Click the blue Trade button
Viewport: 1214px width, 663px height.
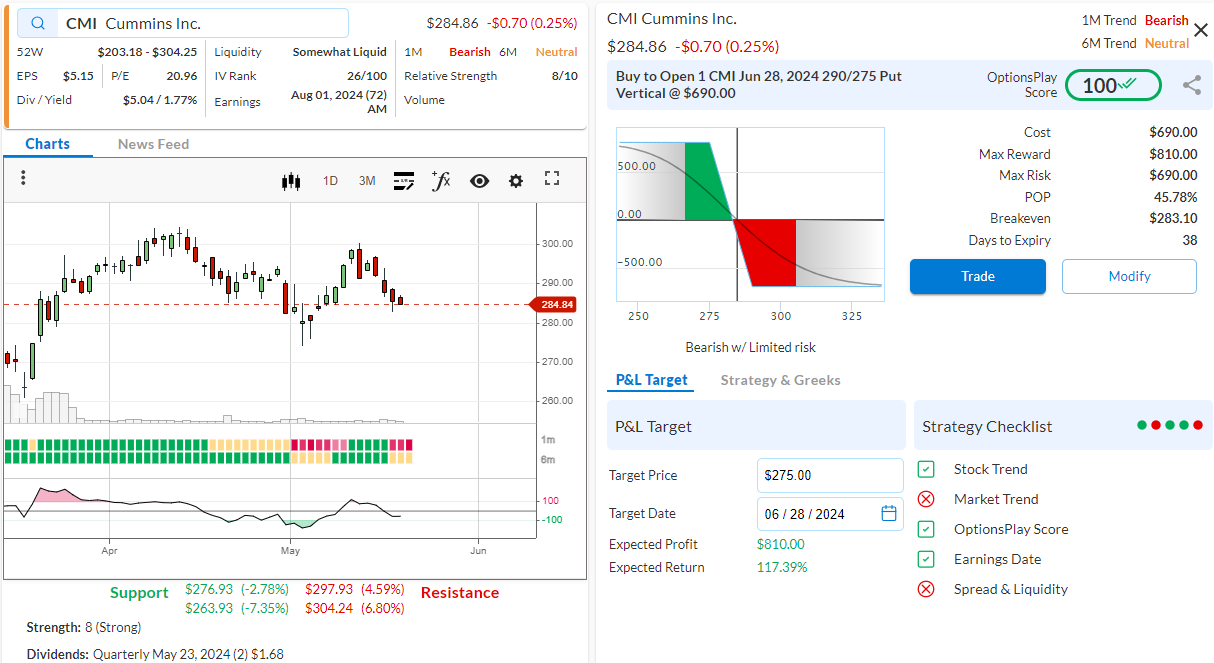click(978, 277)
